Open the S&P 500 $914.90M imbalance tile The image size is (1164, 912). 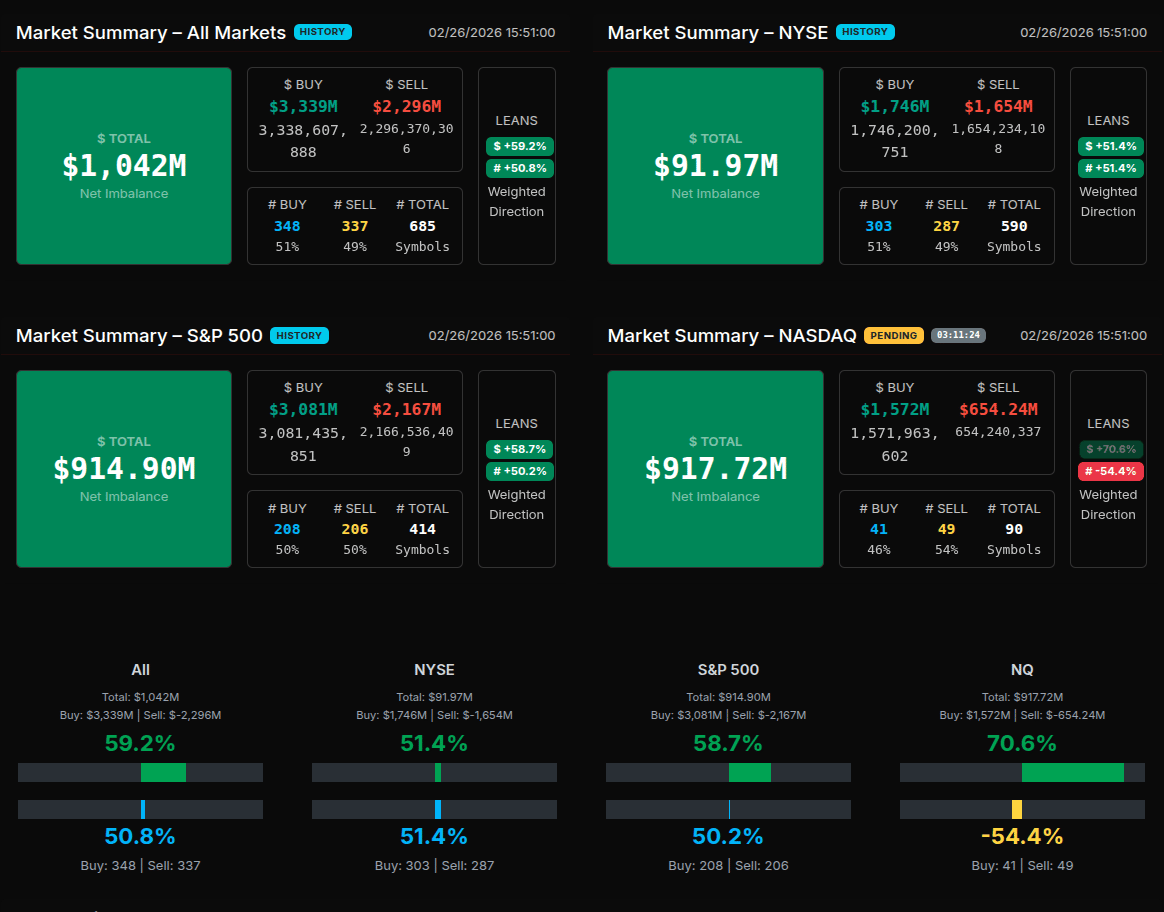(124, 469)
